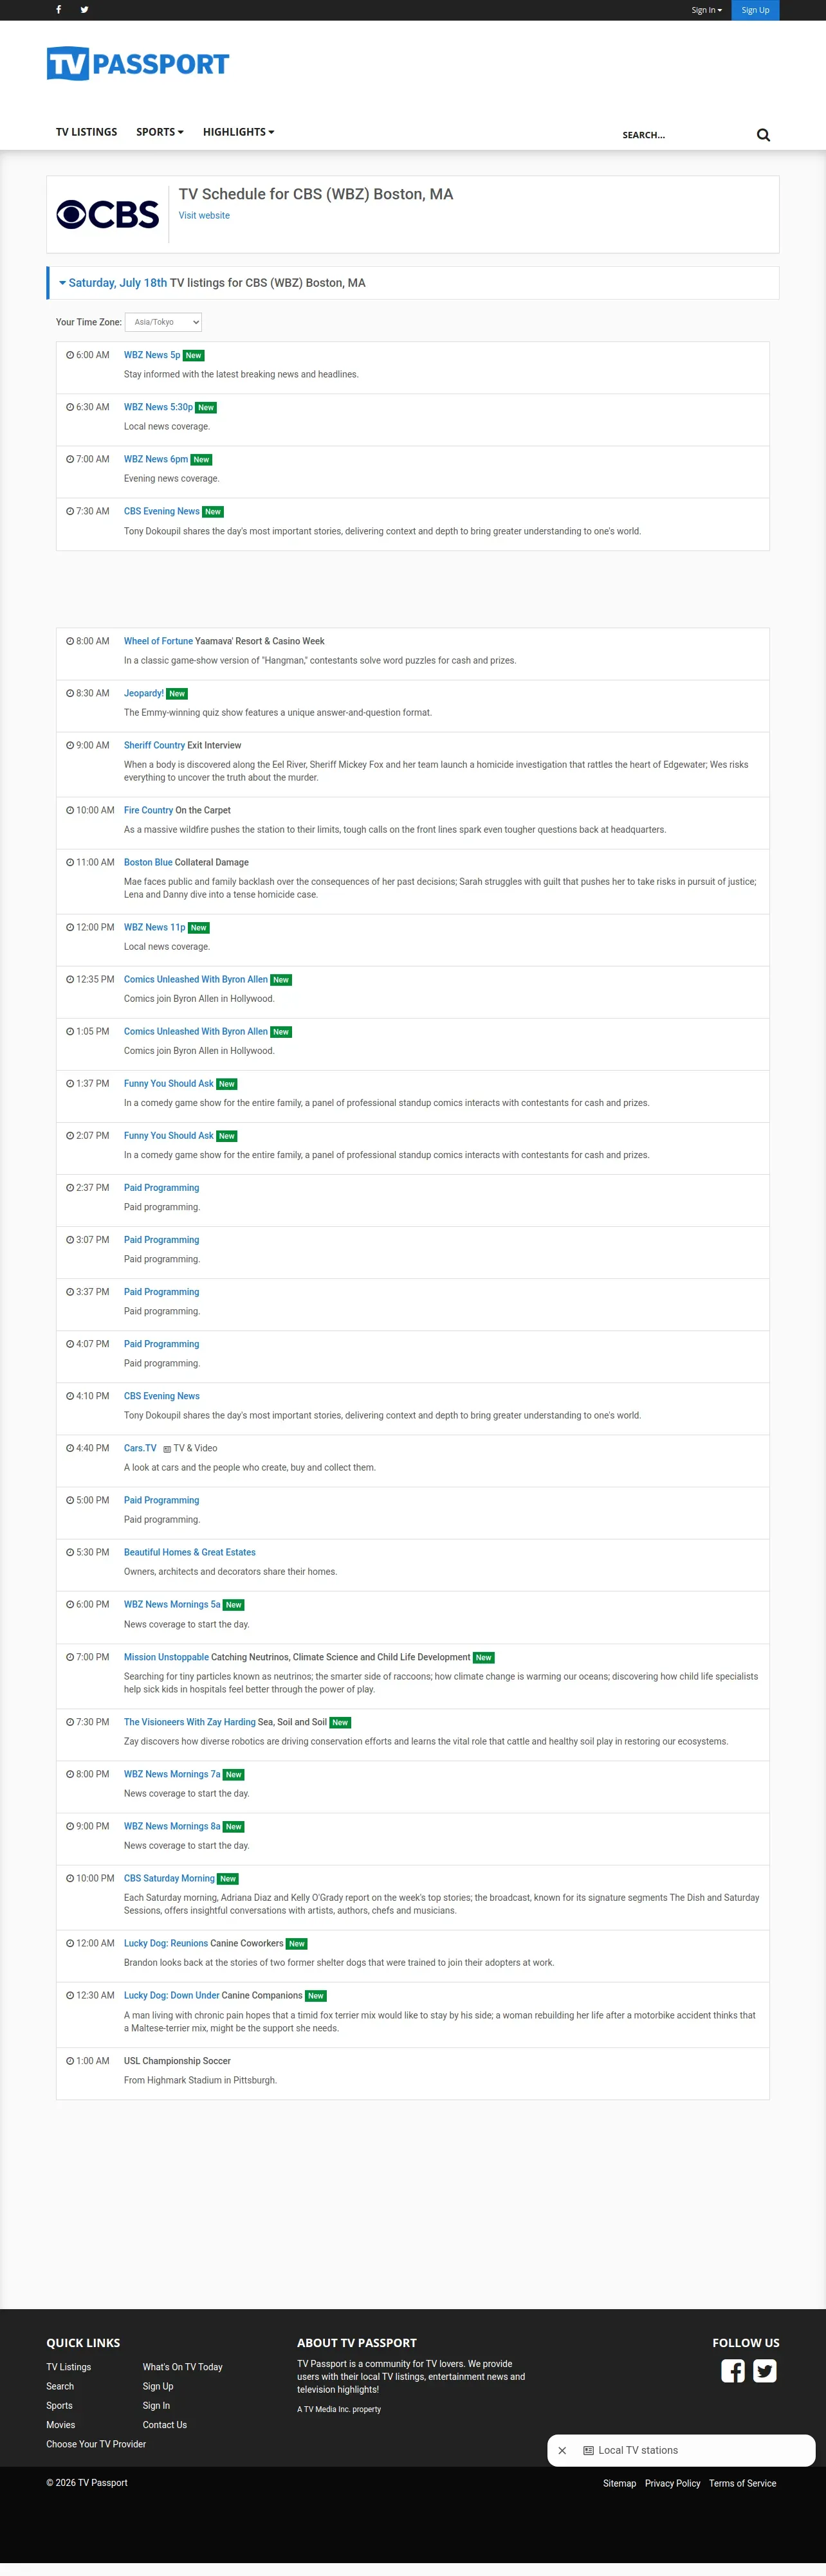Open the Sign In dropdown

[706, 10]
